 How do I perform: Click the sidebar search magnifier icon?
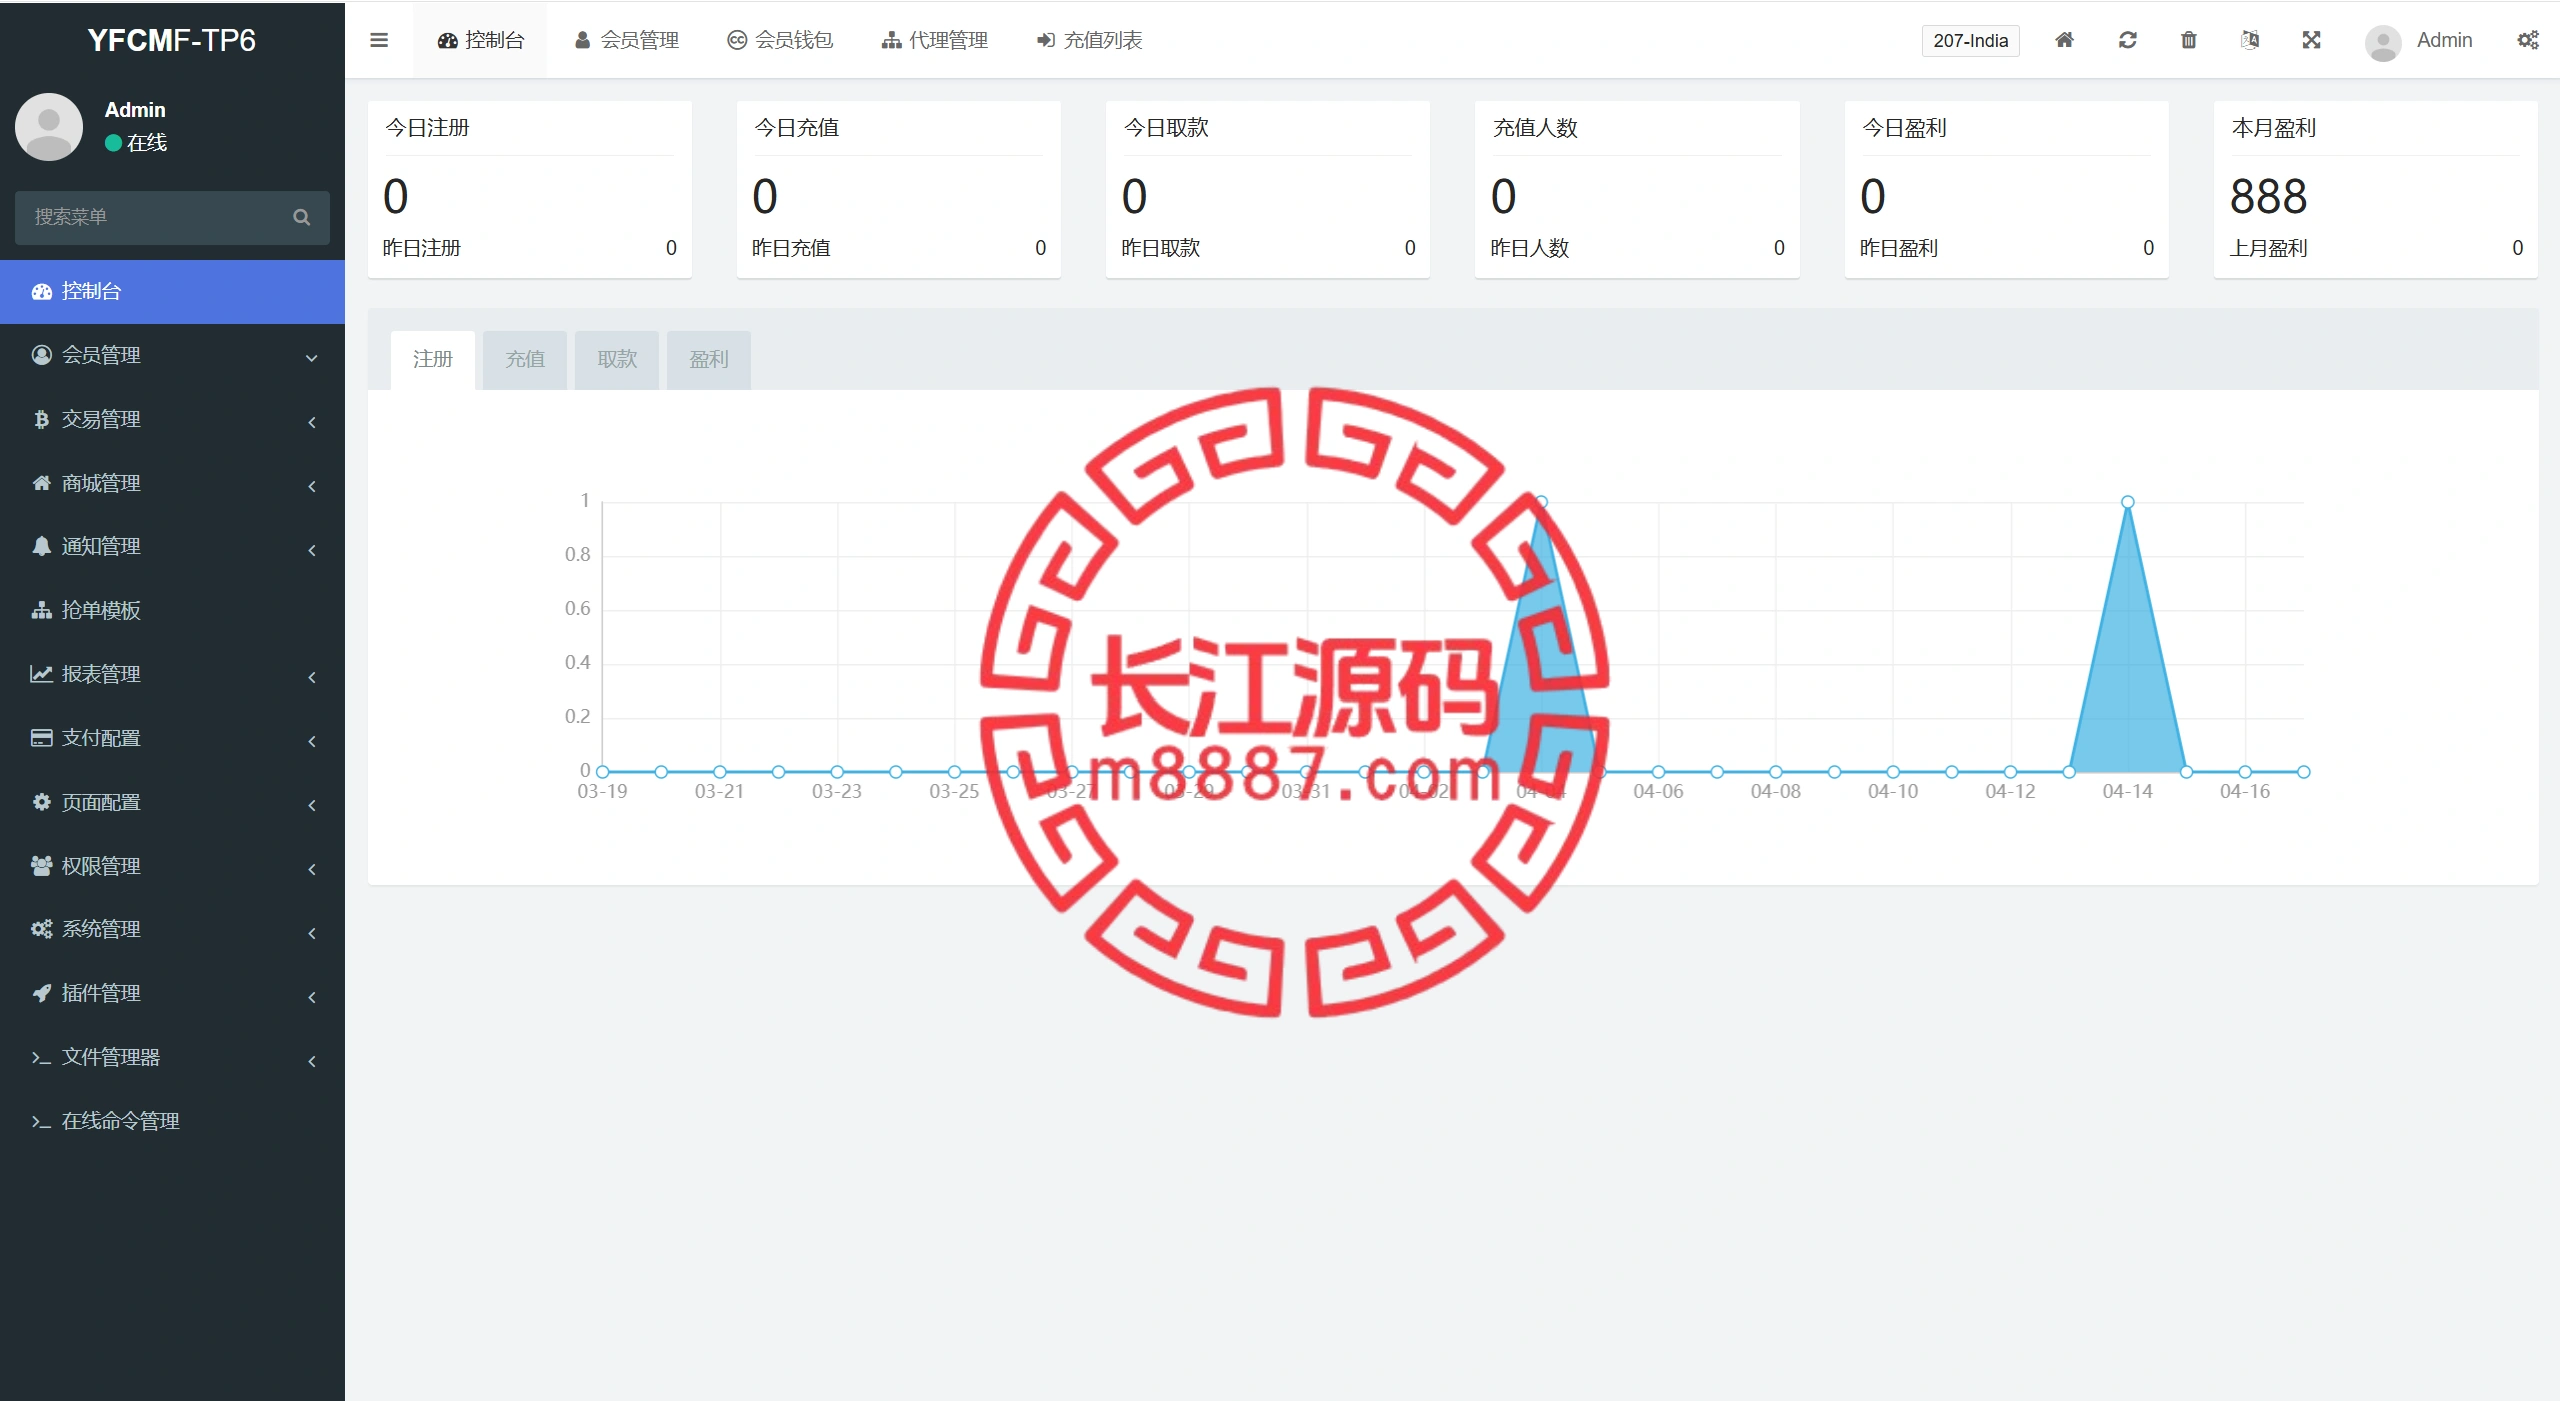click(x=301, y=217)
